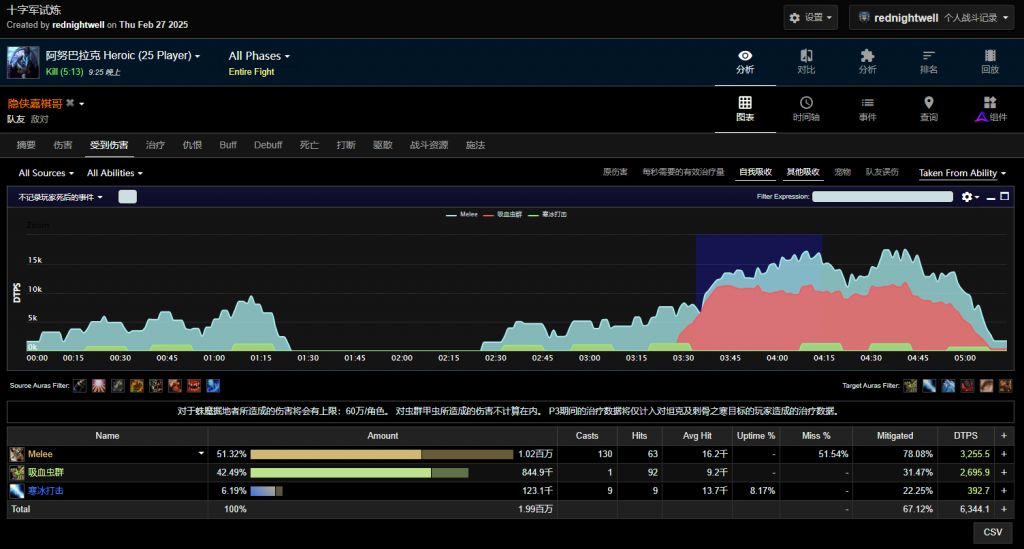Click the 吸血虫群 ability icon in table

[17, 472]
